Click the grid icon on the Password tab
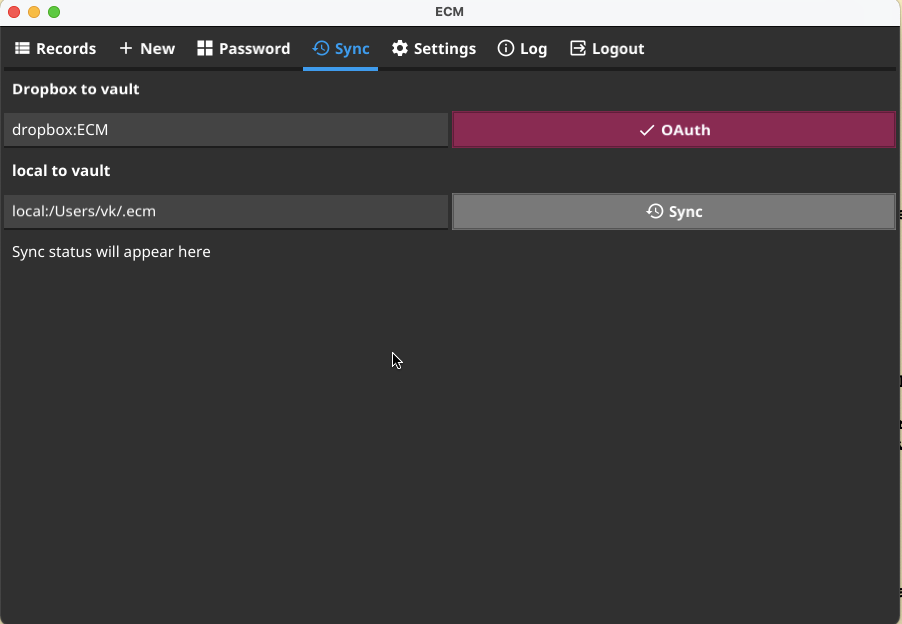The width and height of the screenshot is (902, 624). click(204, 48)
